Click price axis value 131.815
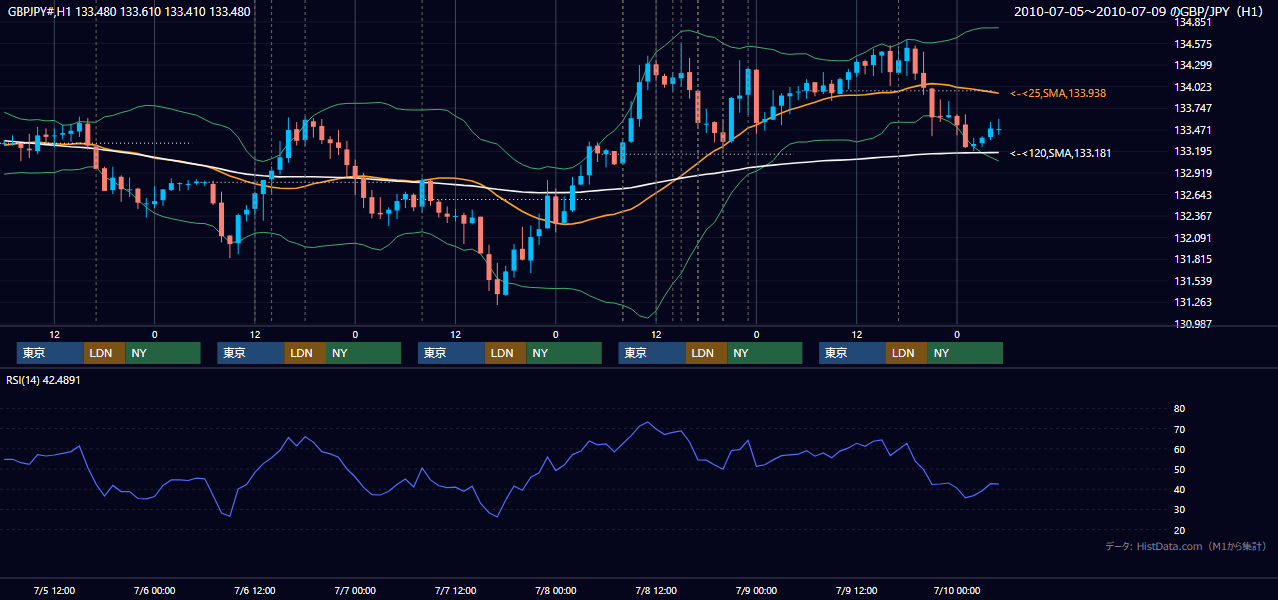The height and width of the screenshot is (600, 1278). pos(1193,259)
